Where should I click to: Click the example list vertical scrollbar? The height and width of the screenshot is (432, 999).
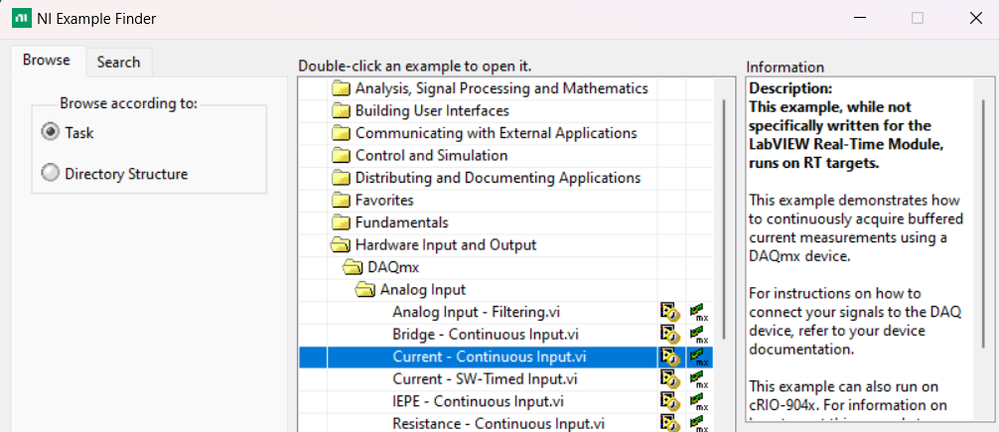point(723,219)
